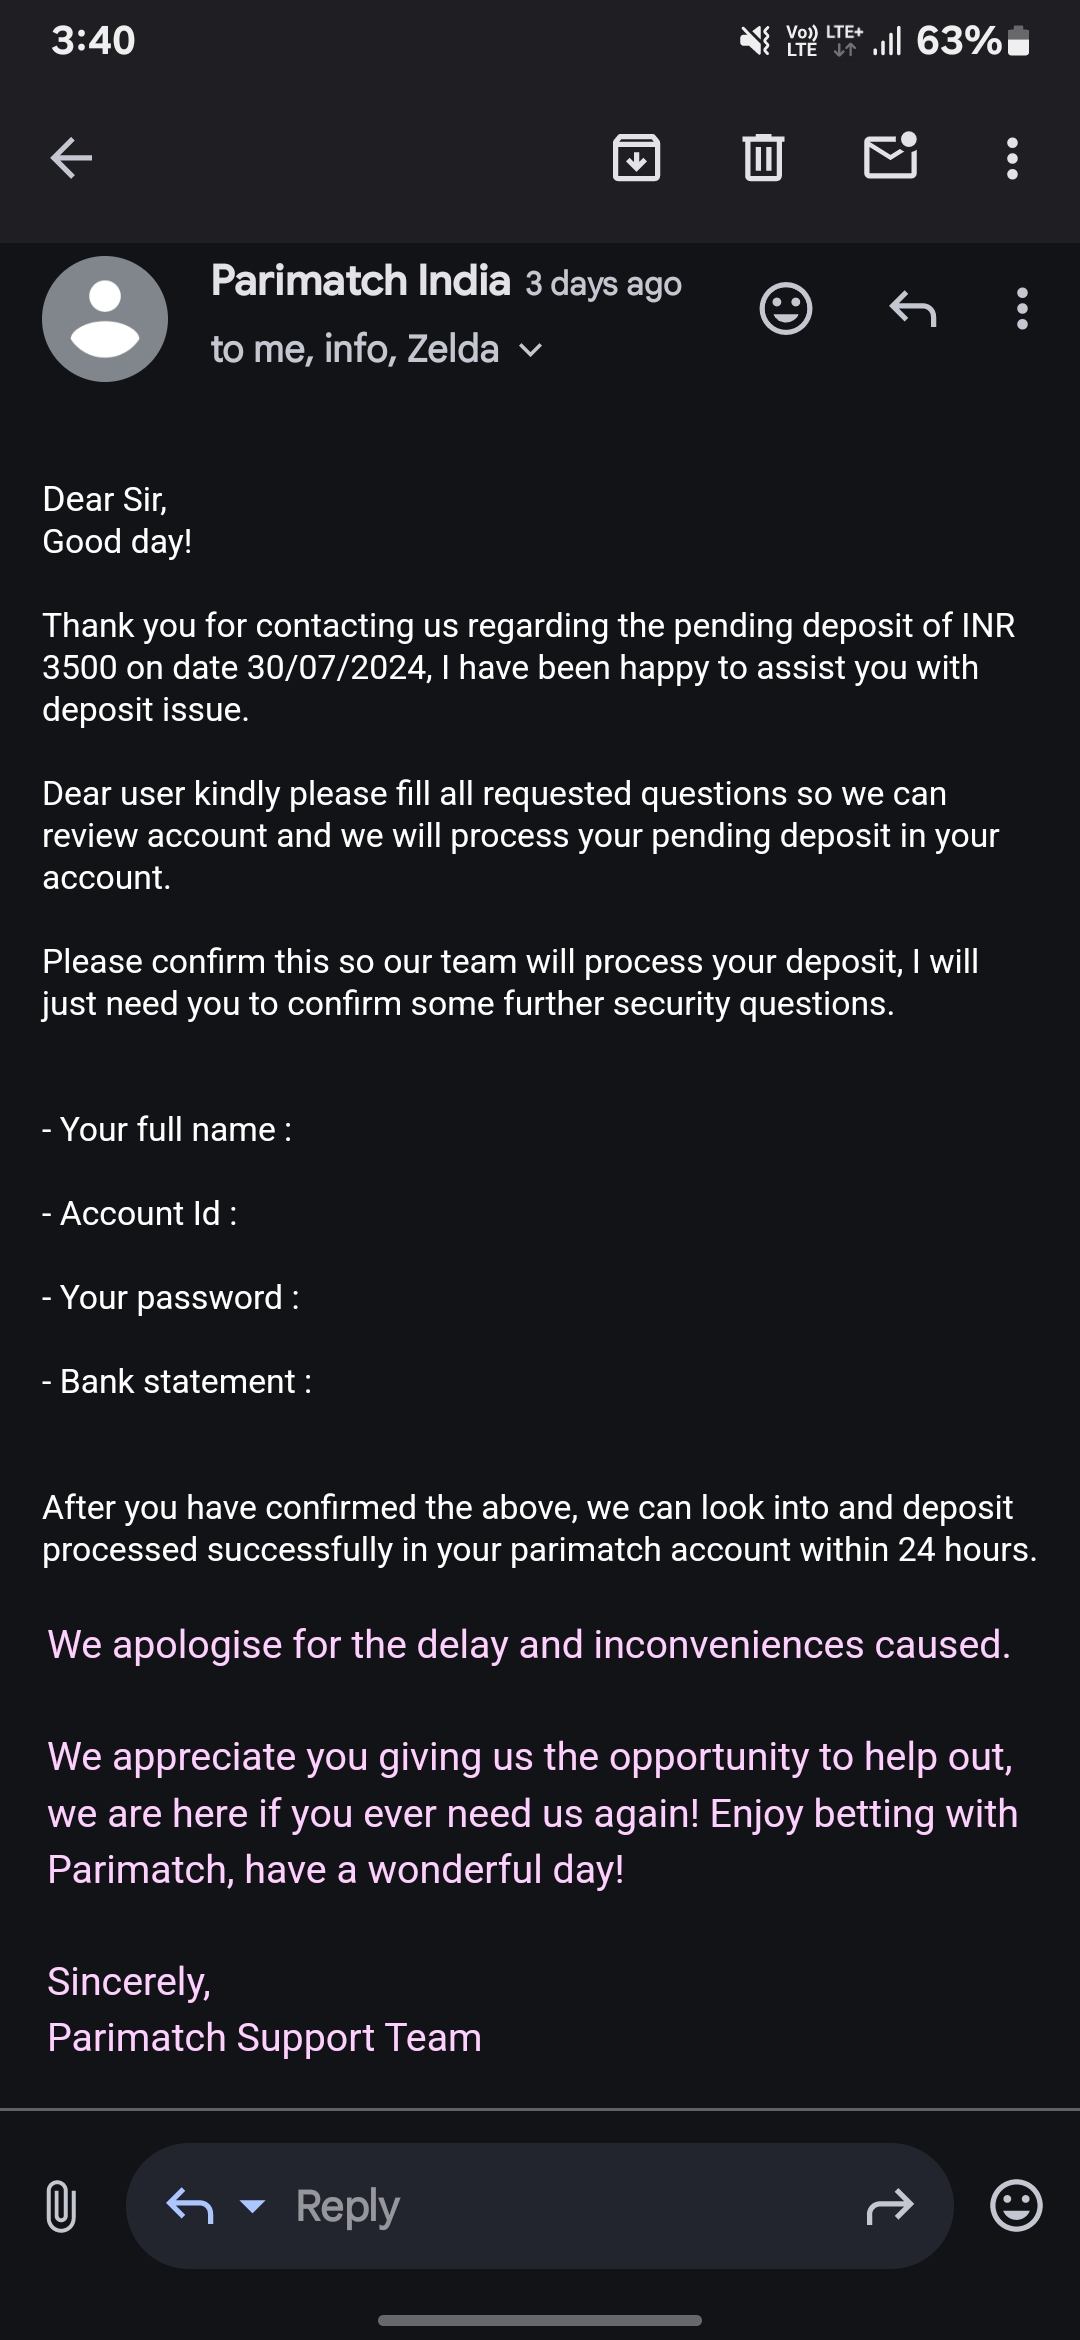The image size is (1080, 2340).
Task: Open message options three-dot menu
Action: [1021, 309]
